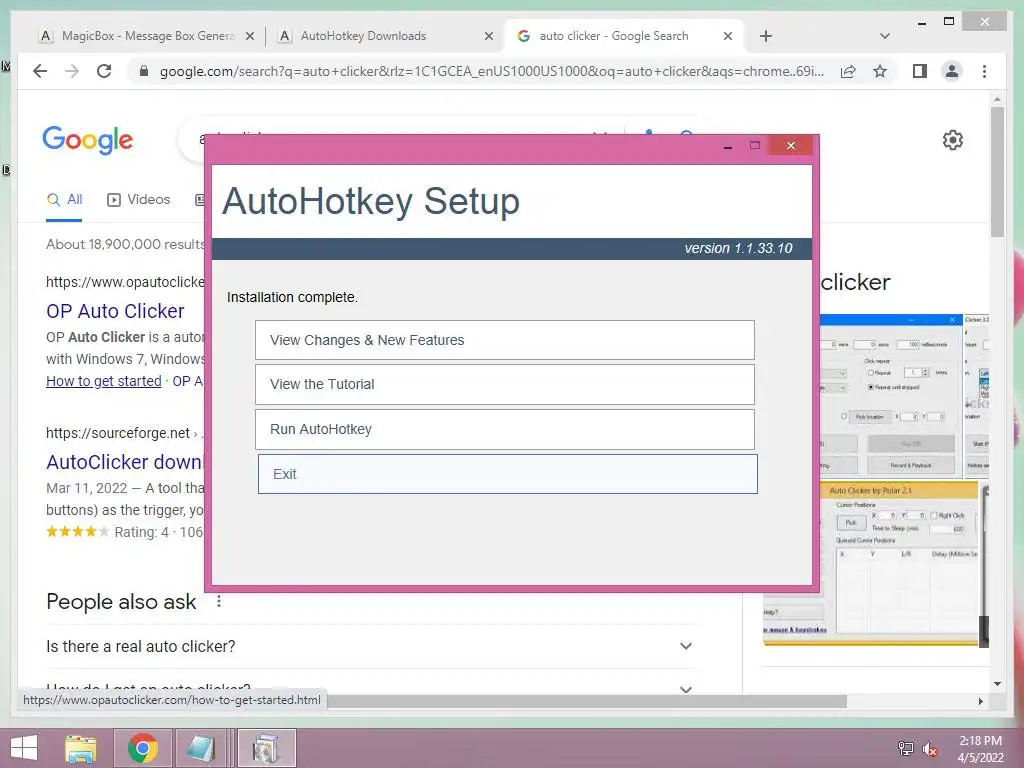Select the All search filter tab
This screenshot has width=1024, height=768.
[x=64, y=200]
